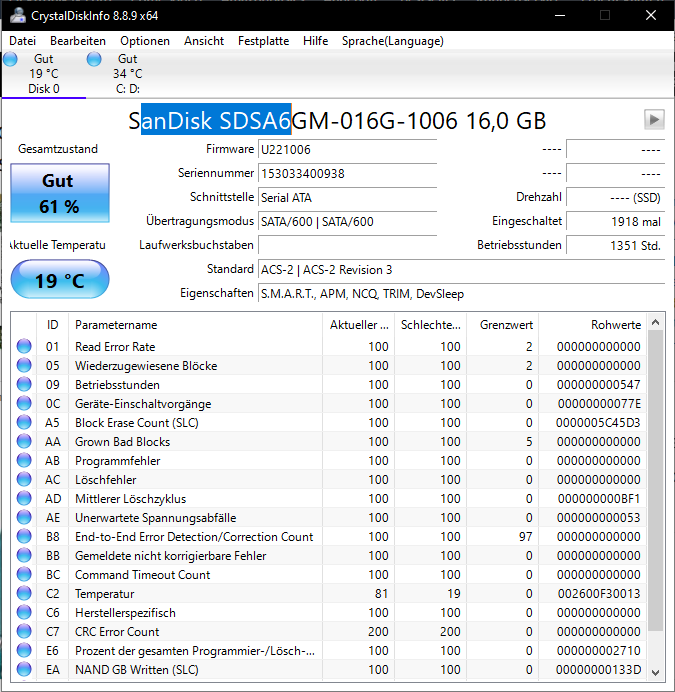Viewport: 675px width, 692px height.
Task: Click the SanDisk model name title
Action: tap(337, 120)
